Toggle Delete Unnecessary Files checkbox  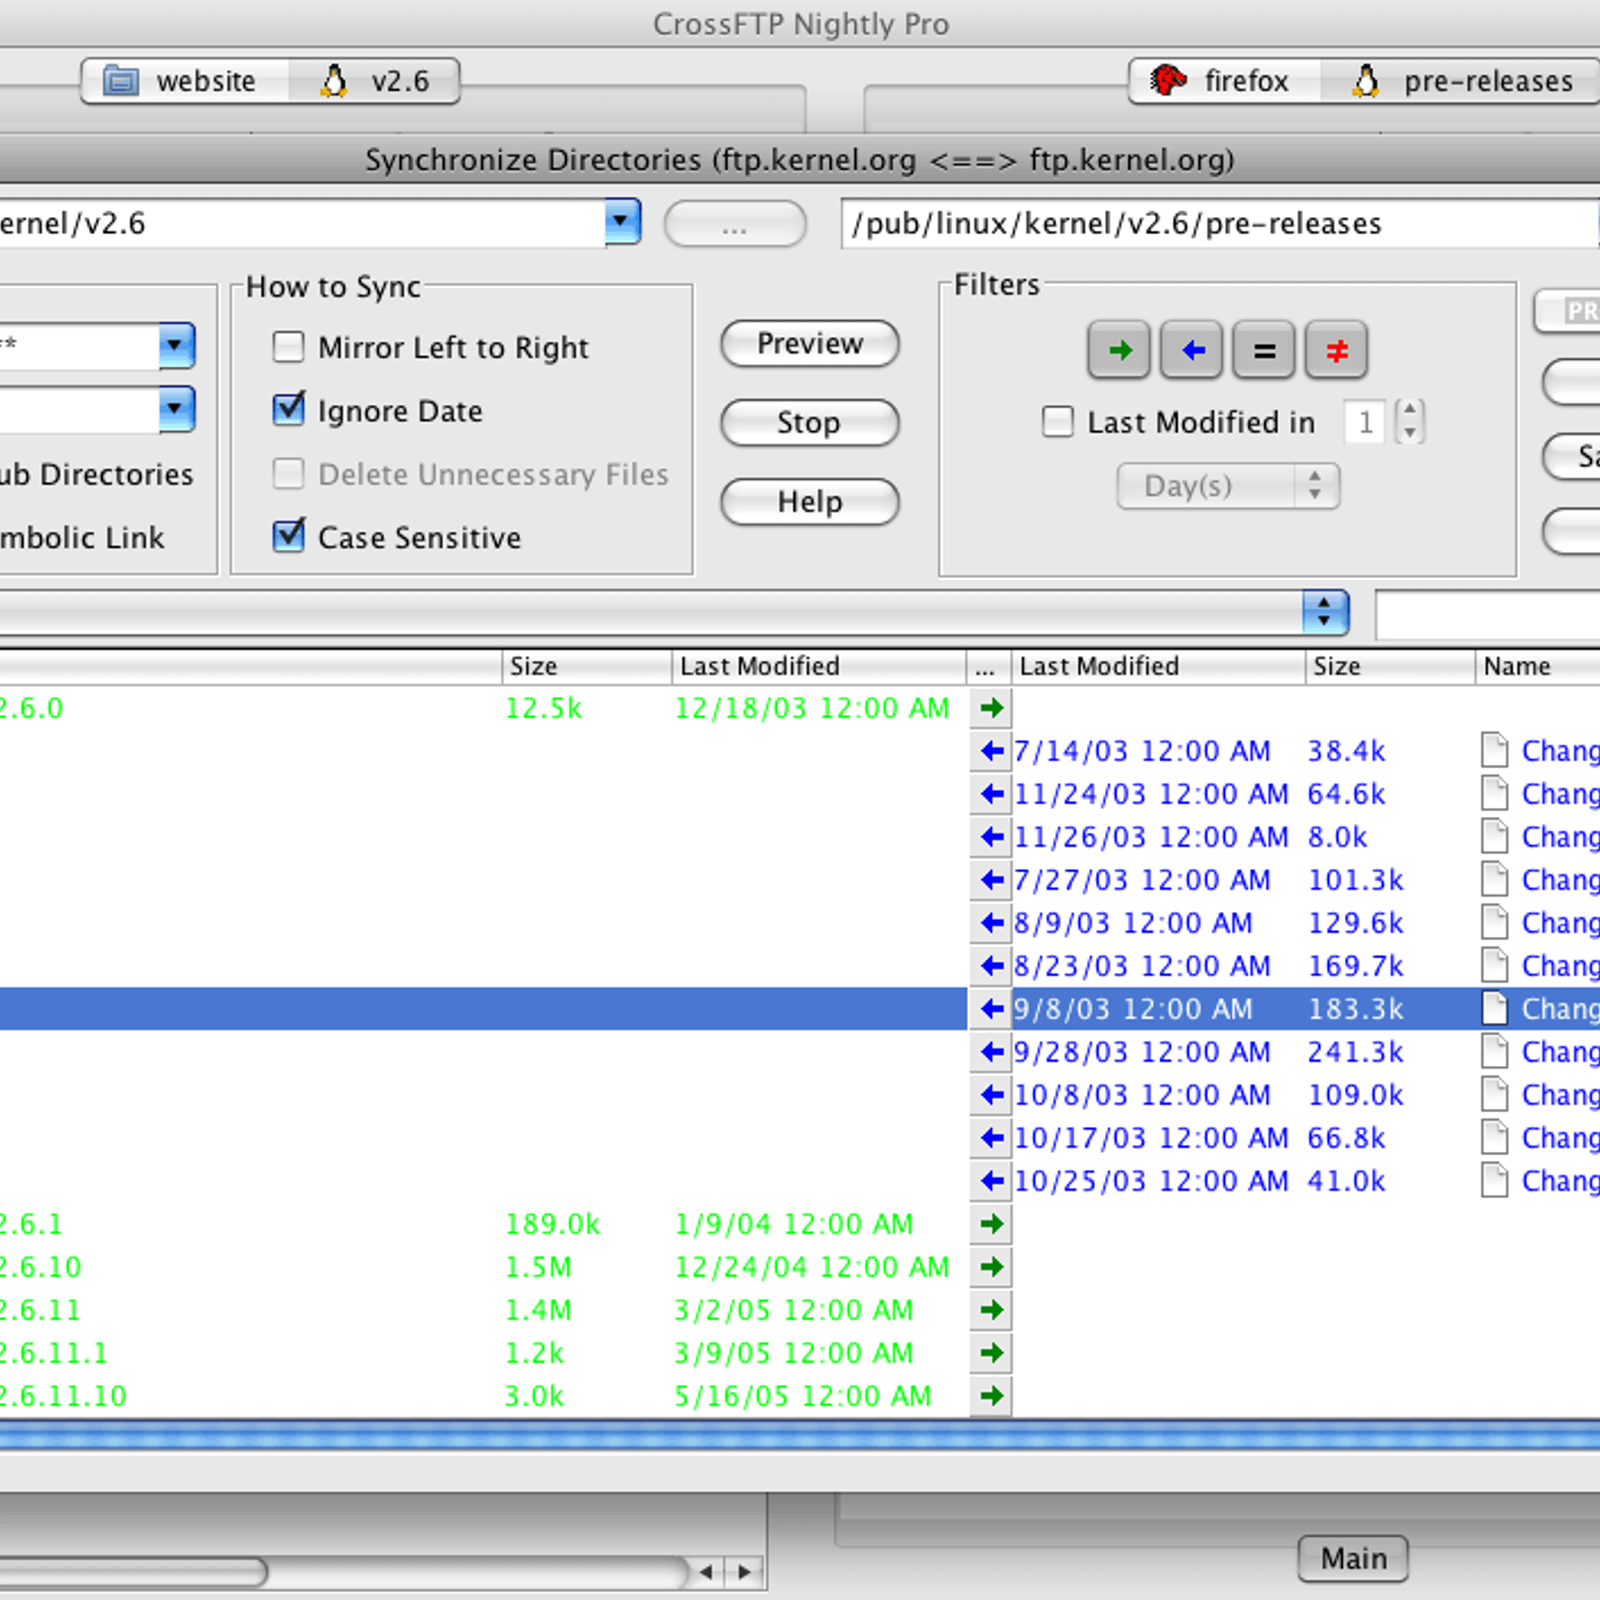click(x=289, y=474)
